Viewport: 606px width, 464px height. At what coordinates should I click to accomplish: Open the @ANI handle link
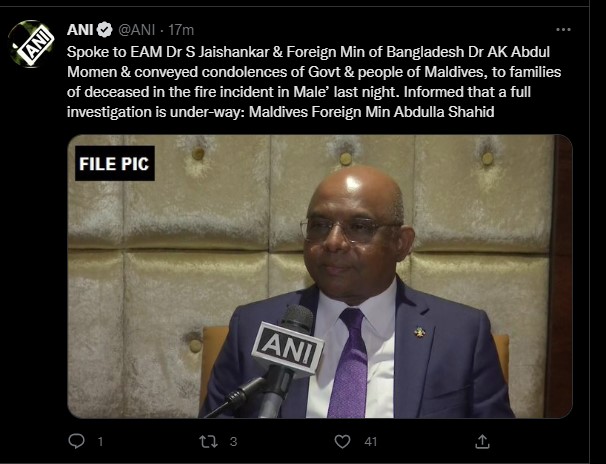[x=136, y=30]
